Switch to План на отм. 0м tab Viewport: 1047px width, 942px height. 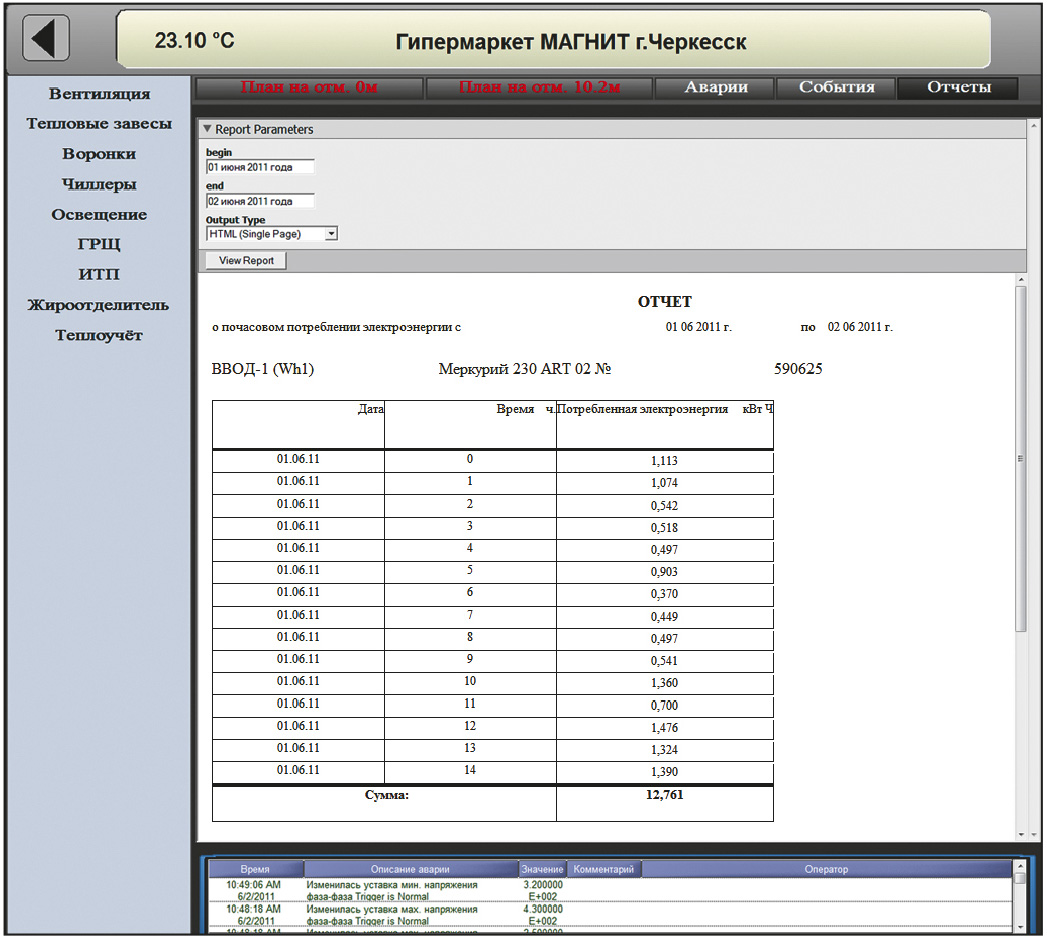pos(309,87)
